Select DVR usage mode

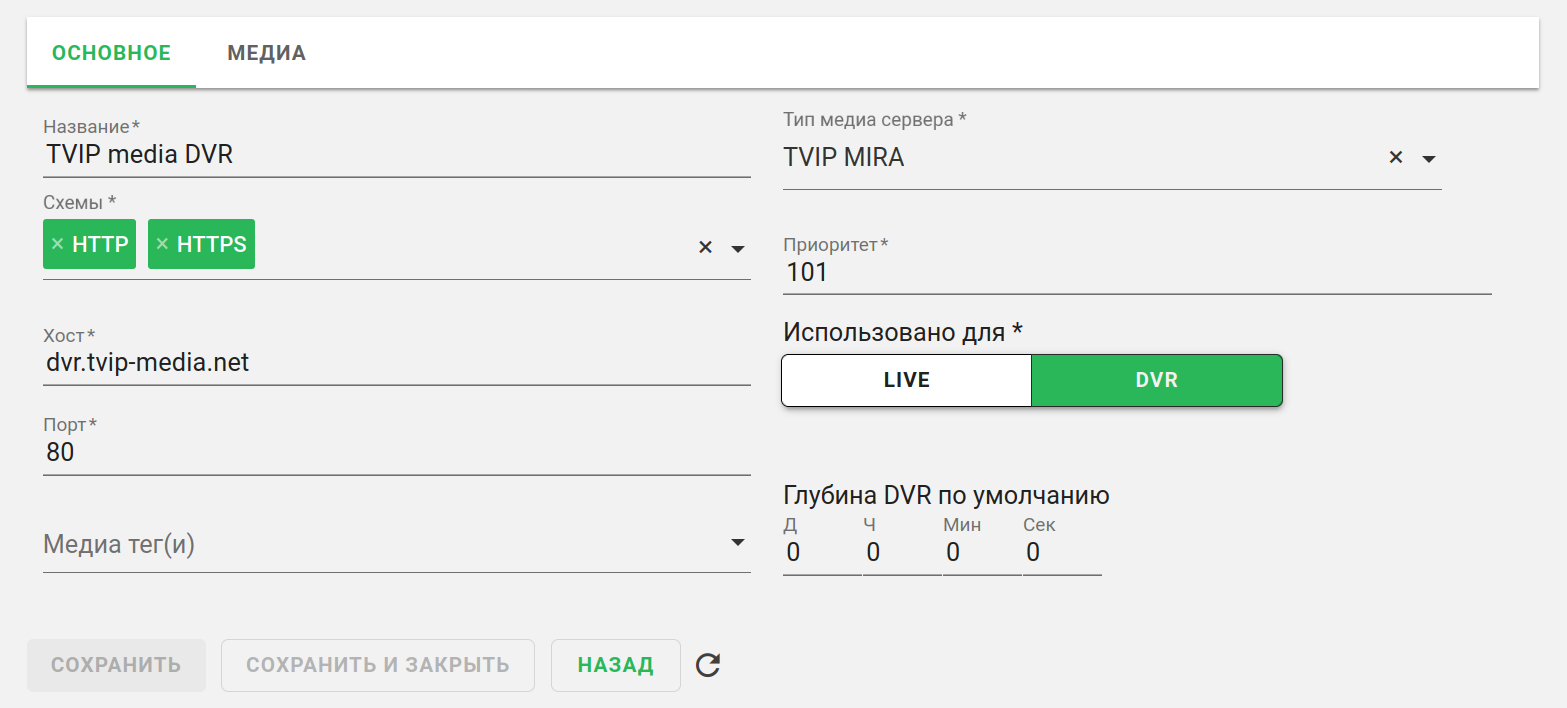(1156, 380)
